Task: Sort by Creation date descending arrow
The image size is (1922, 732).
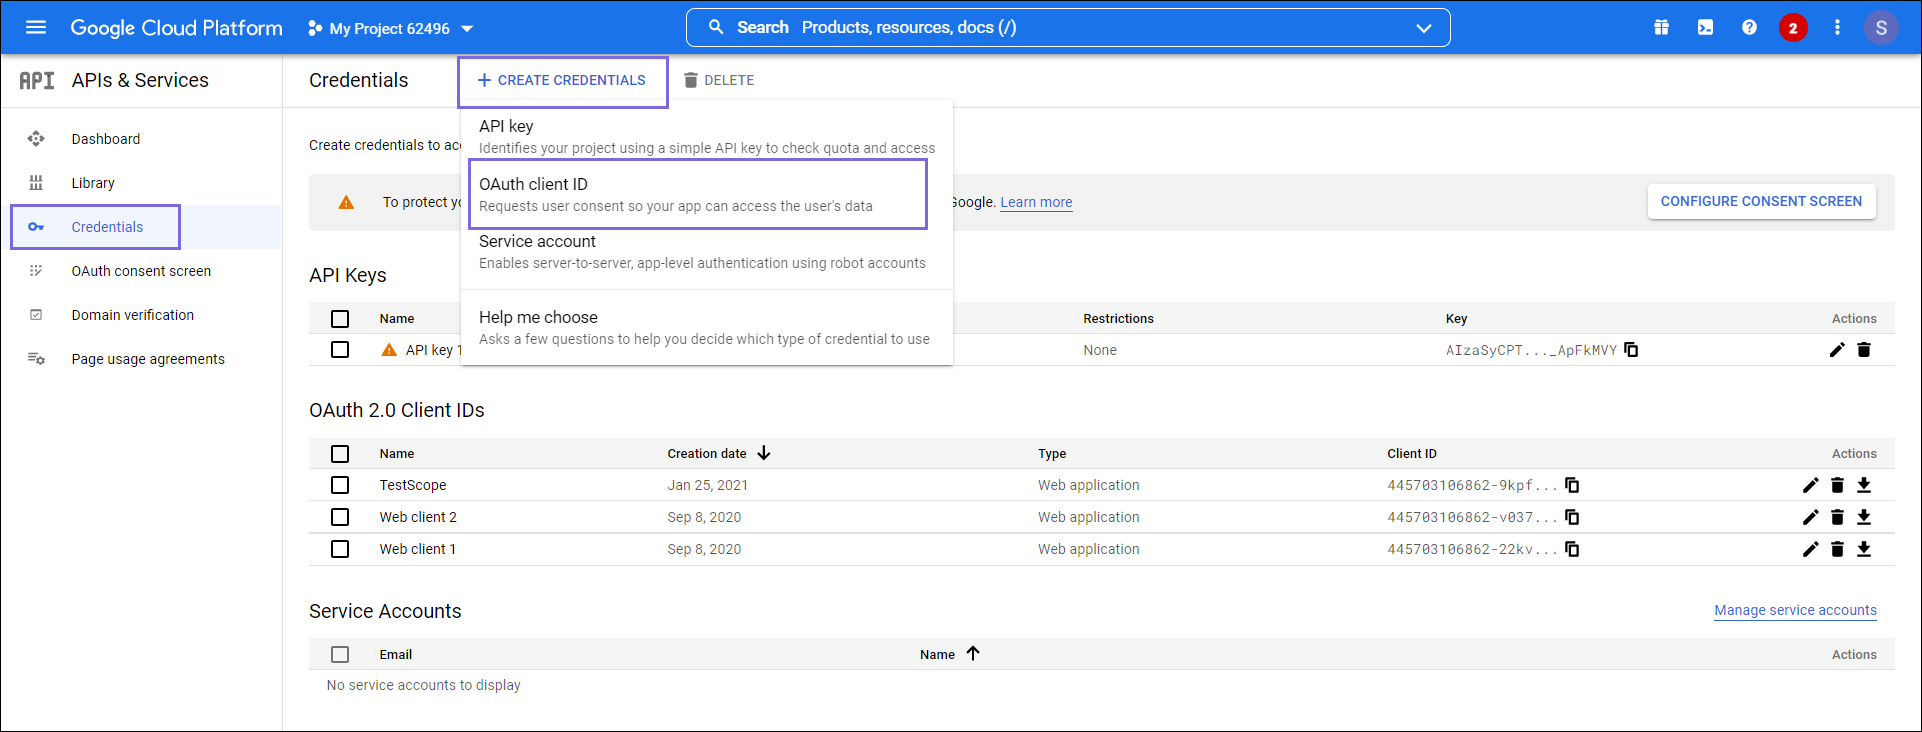Action: [x=764, y=453]
